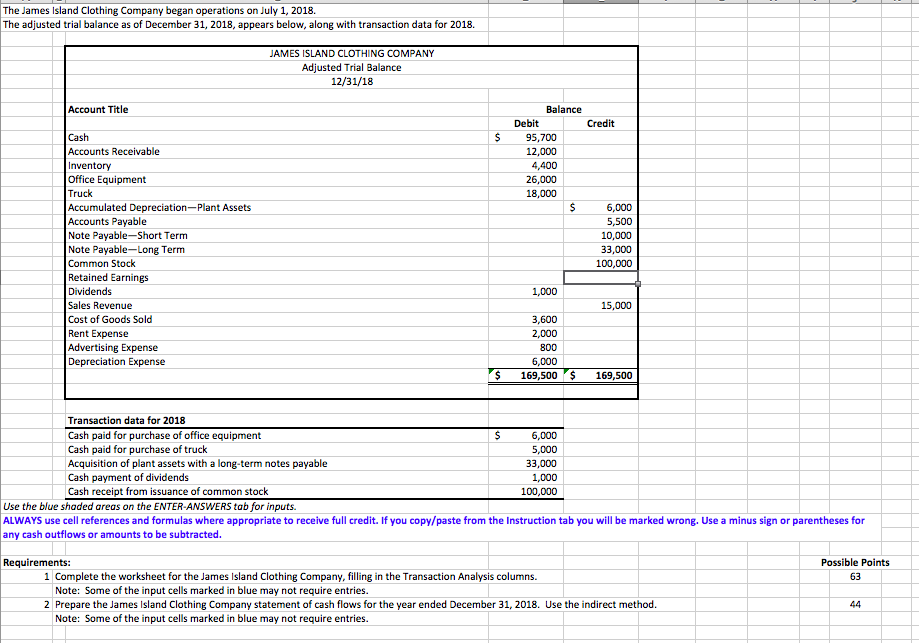This screenshot has height=643, width=919.
Task: Click the Office Equipment label
Action: 107,179
